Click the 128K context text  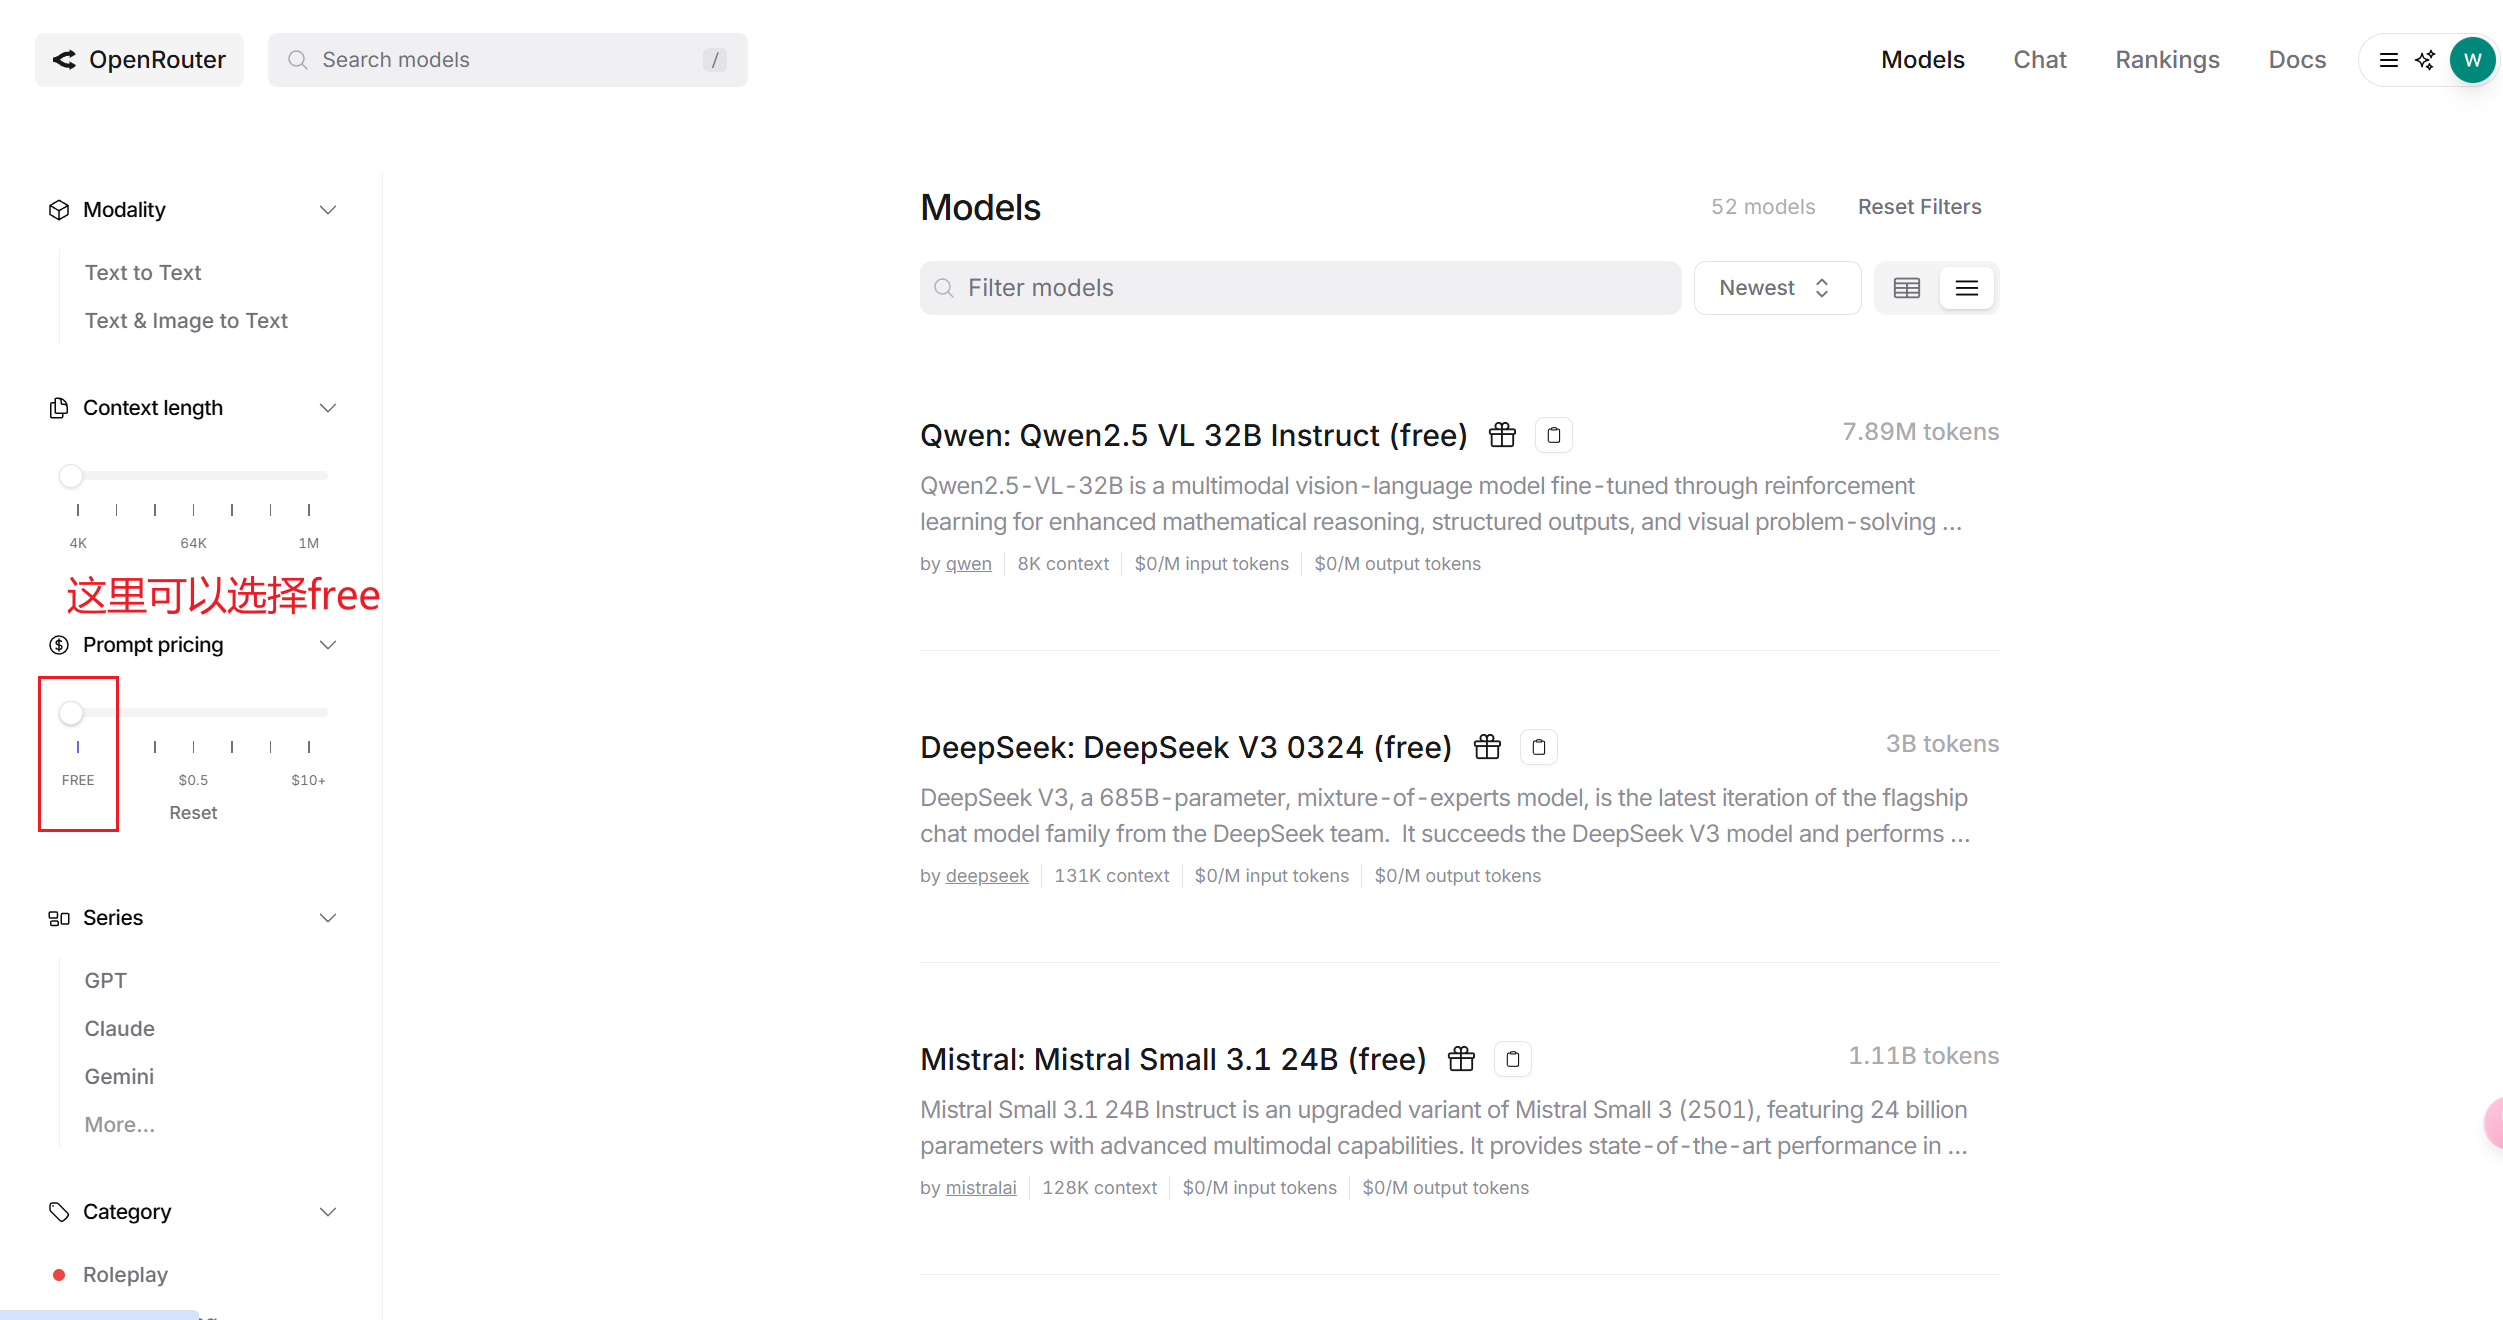click(1099, 1188)
